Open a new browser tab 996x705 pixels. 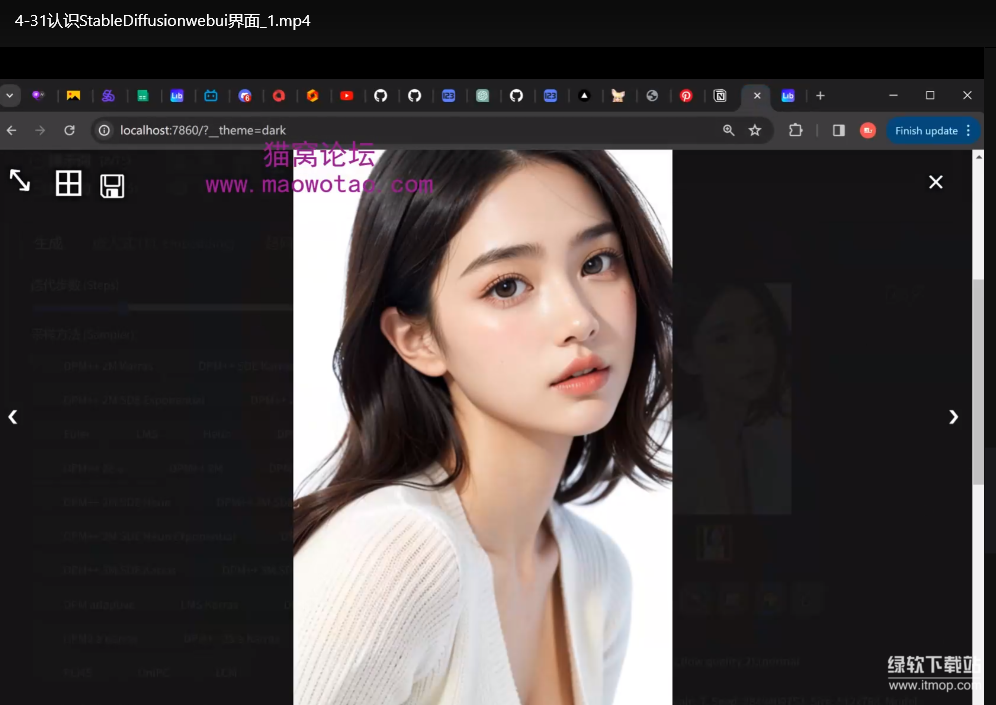tap(820, 96)
